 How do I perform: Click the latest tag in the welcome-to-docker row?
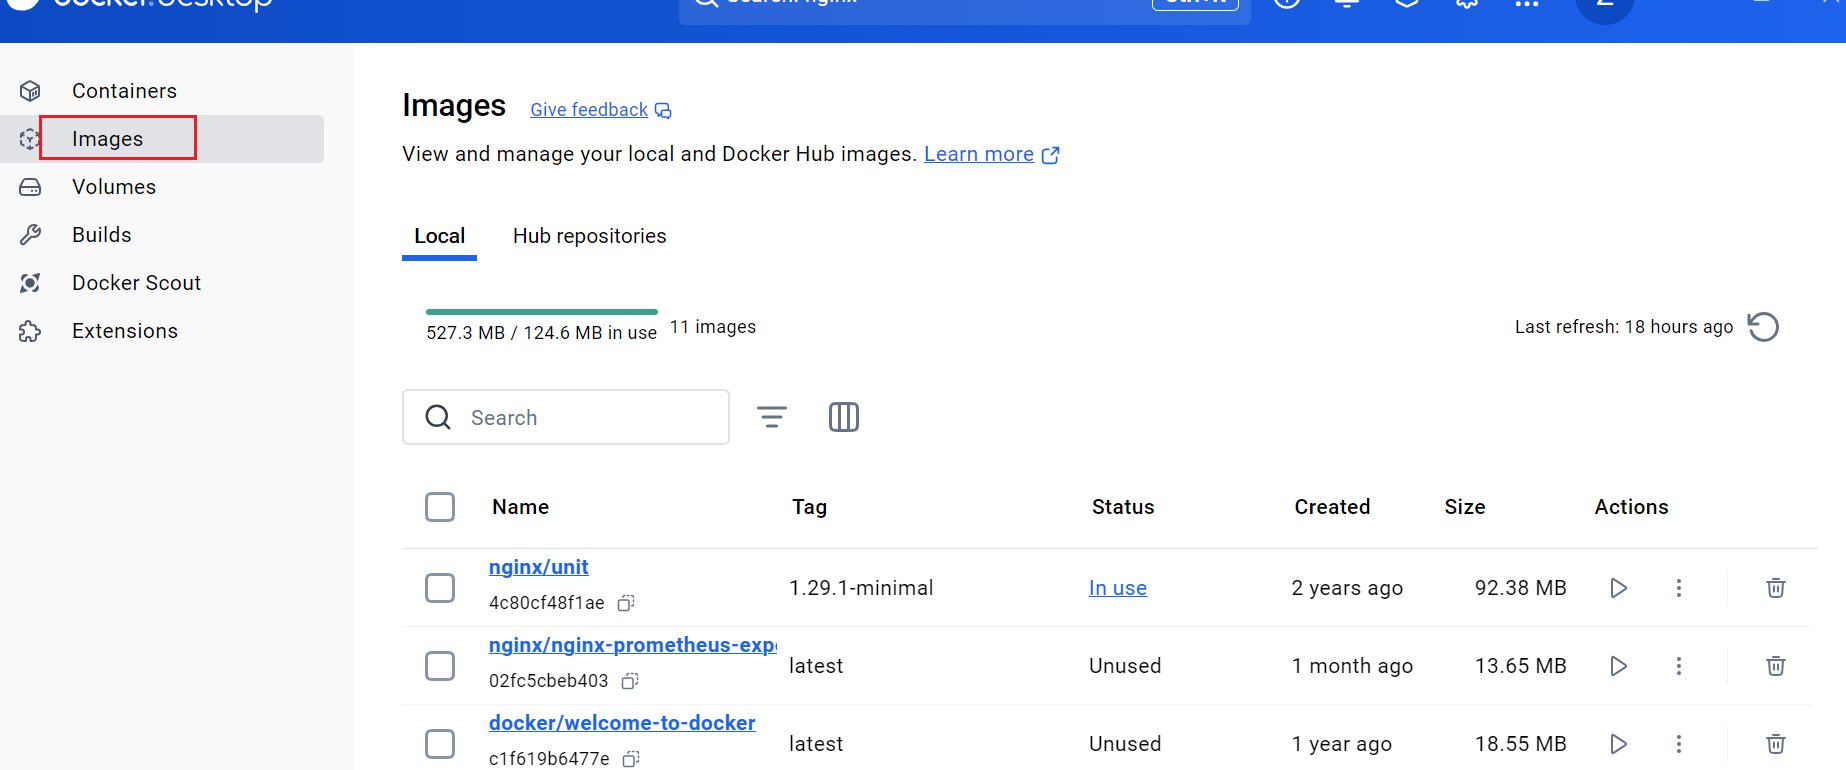[x=816, y=744]
